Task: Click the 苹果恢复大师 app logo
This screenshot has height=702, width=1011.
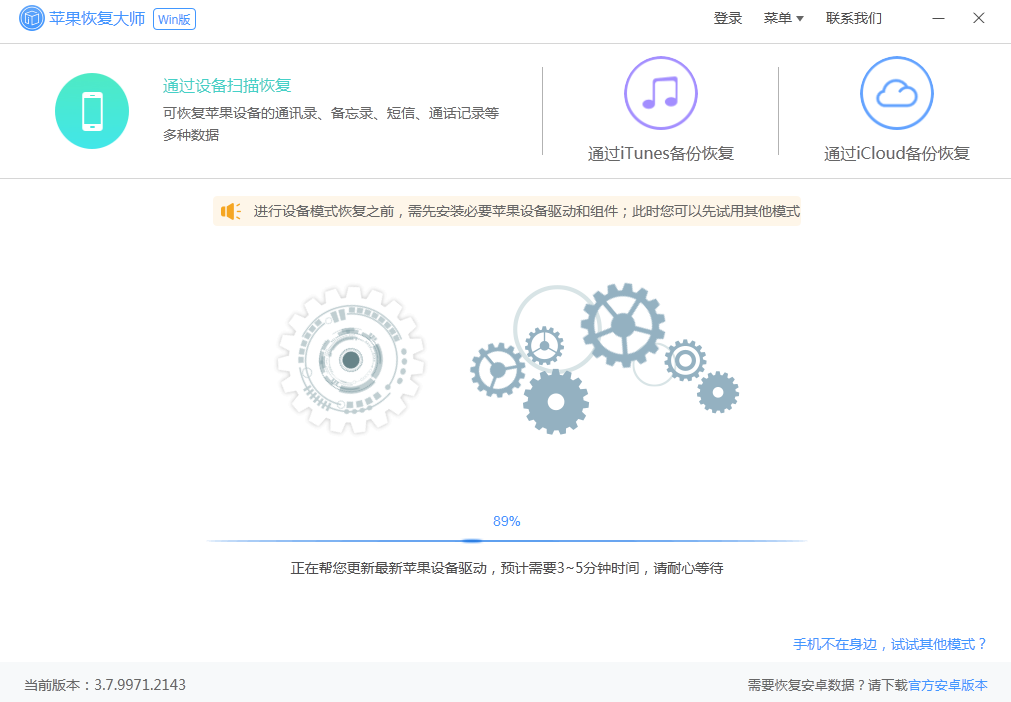Action: (33, 18)
